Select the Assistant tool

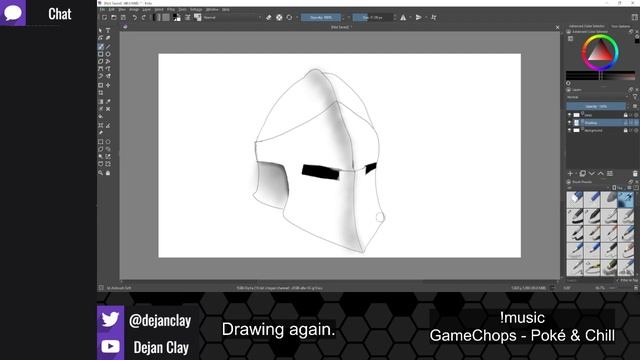click(101, 126)
